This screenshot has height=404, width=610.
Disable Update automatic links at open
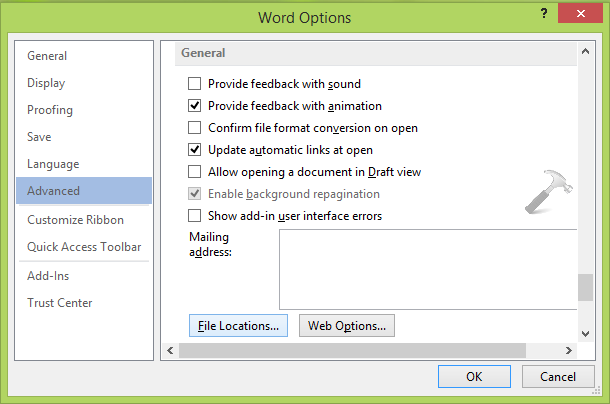[195, 149]
